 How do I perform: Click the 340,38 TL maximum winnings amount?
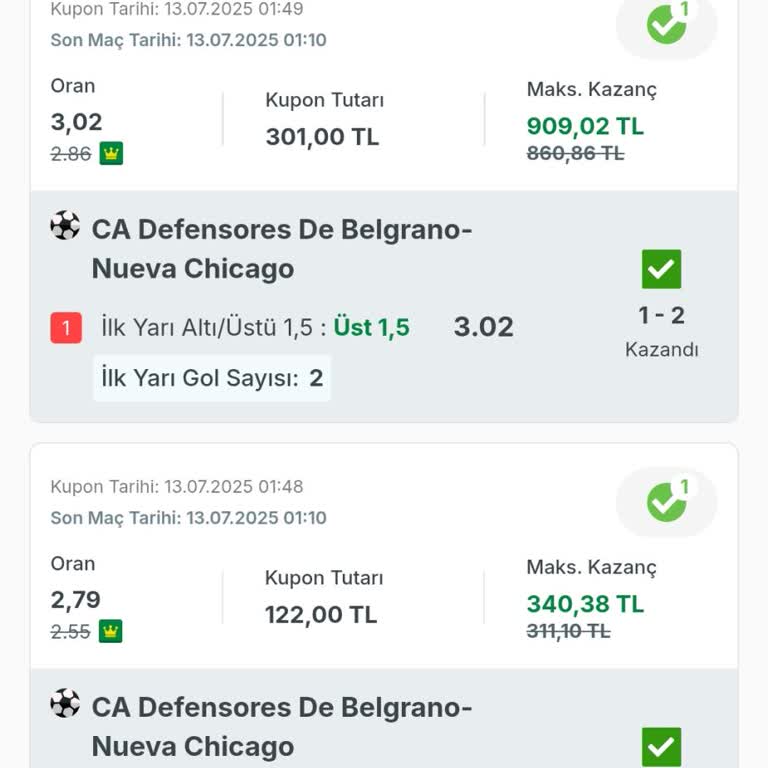click(x=585, y=604)
